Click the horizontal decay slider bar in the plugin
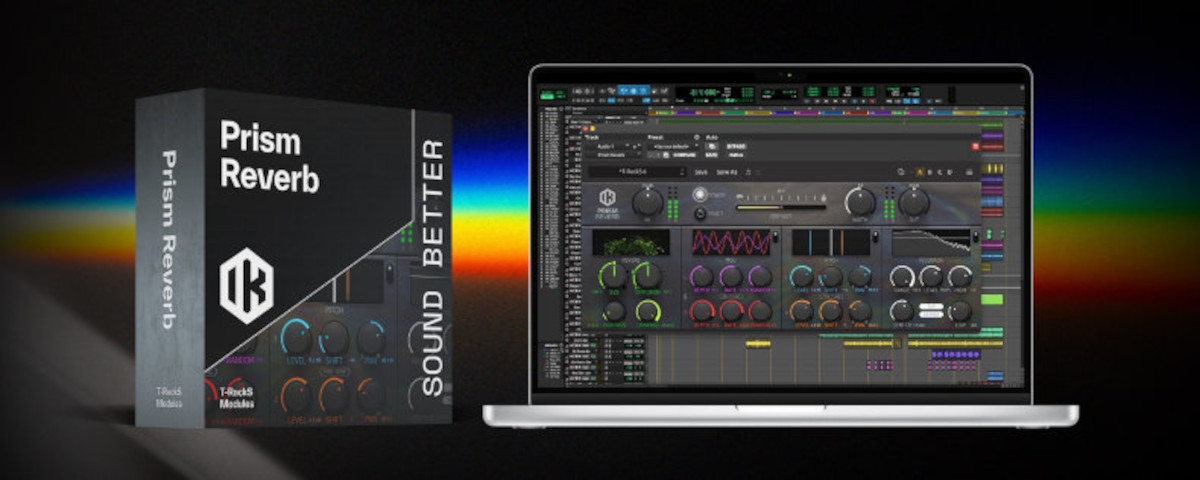Screen dimensions: 1200x480 [x=781, y=207]
